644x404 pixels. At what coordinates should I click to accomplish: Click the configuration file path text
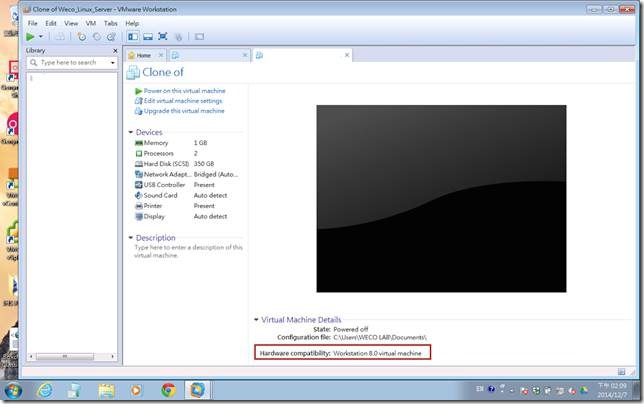[380, 337]
